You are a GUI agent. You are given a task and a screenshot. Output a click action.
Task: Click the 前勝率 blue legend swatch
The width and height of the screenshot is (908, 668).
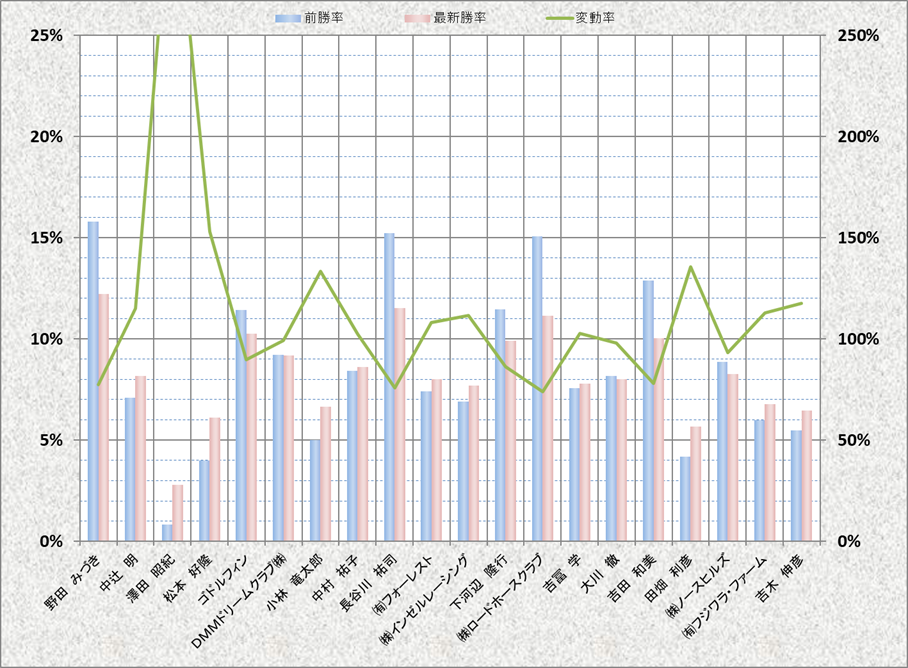[289, 18]
